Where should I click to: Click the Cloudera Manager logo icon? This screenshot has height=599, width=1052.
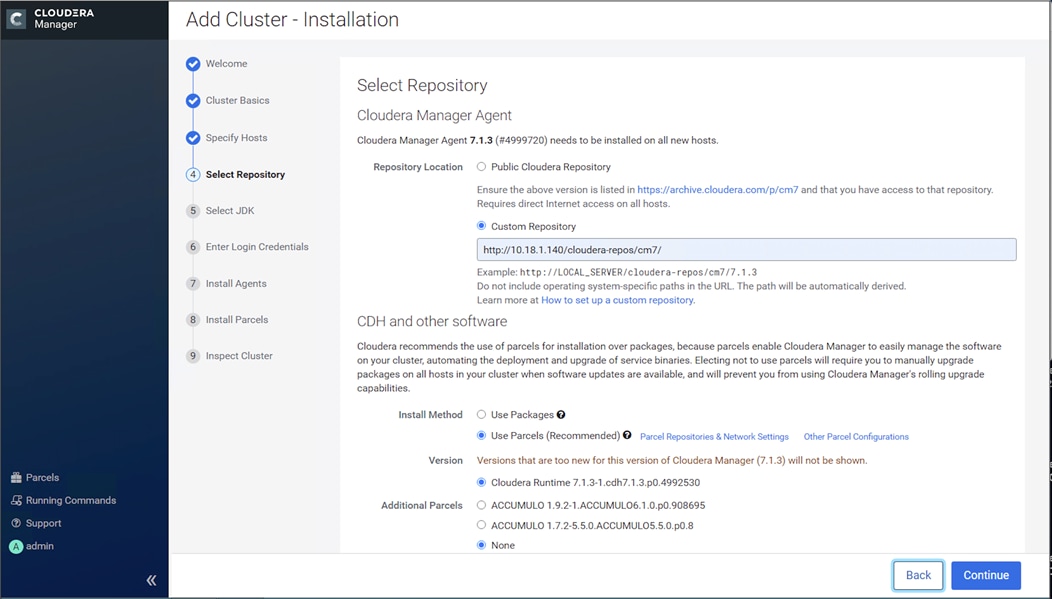pyautogui.click(x=16, y=19)
